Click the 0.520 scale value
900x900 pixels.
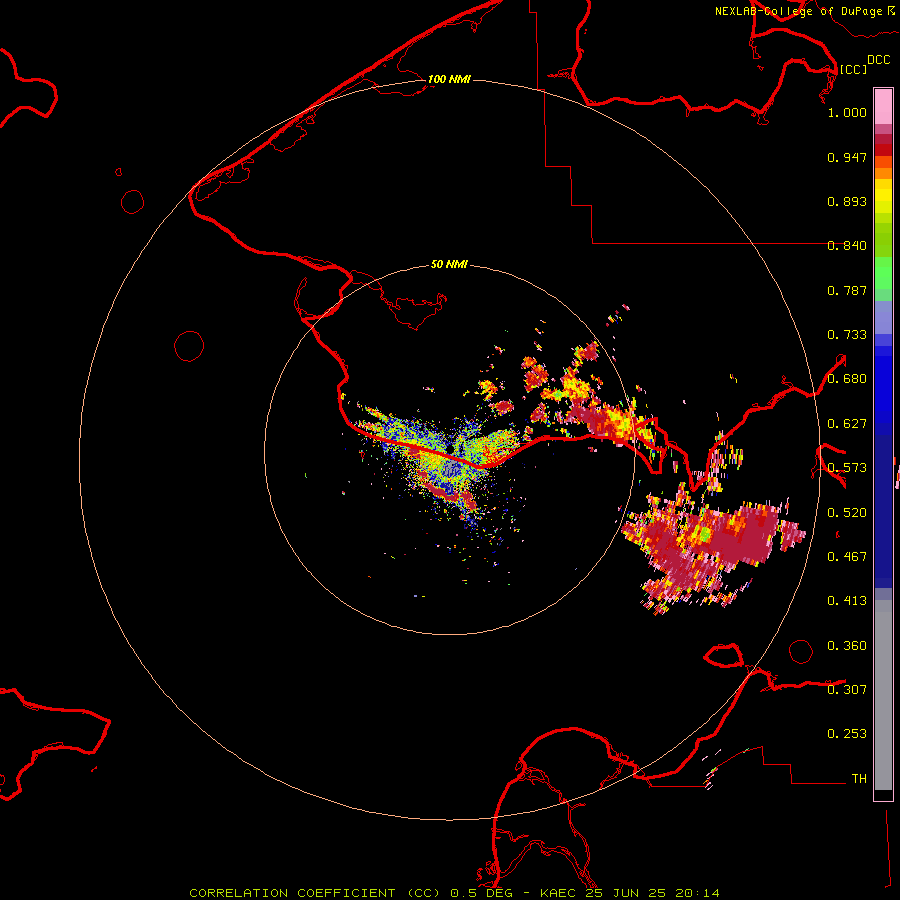(847, 513)
